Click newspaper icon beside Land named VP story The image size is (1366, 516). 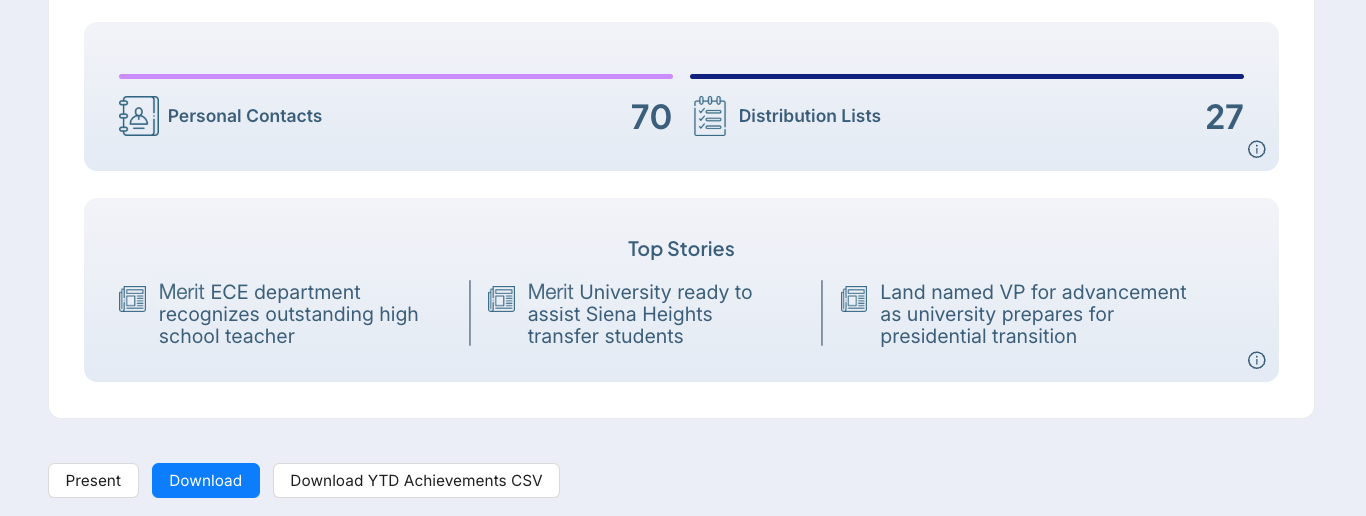pyautogui.click(x=854, y=299)
